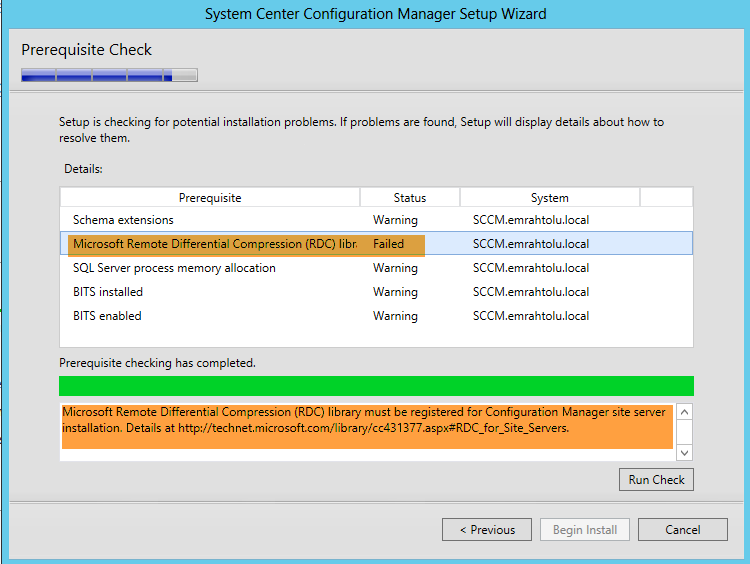Click the system name in BITS enabled row

[x=531, y=316]
